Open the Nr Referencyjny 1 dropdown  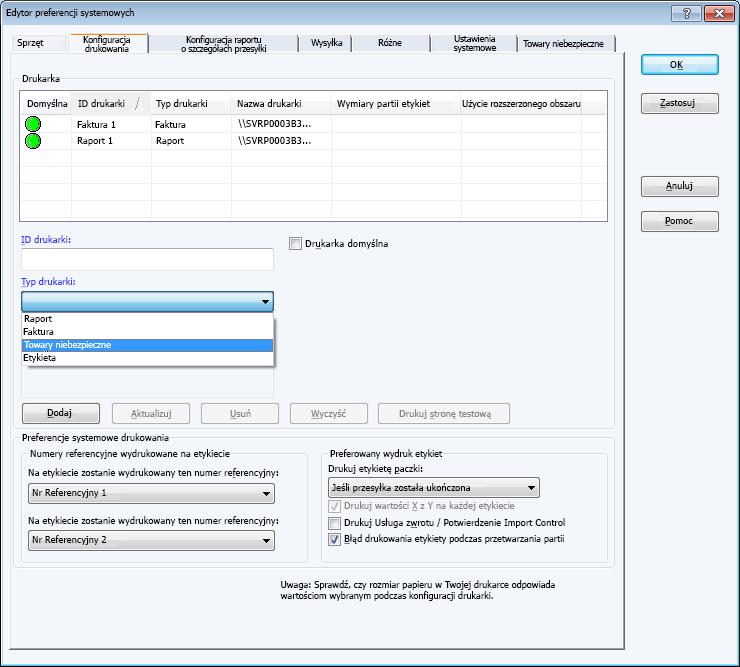coord(151,493)
